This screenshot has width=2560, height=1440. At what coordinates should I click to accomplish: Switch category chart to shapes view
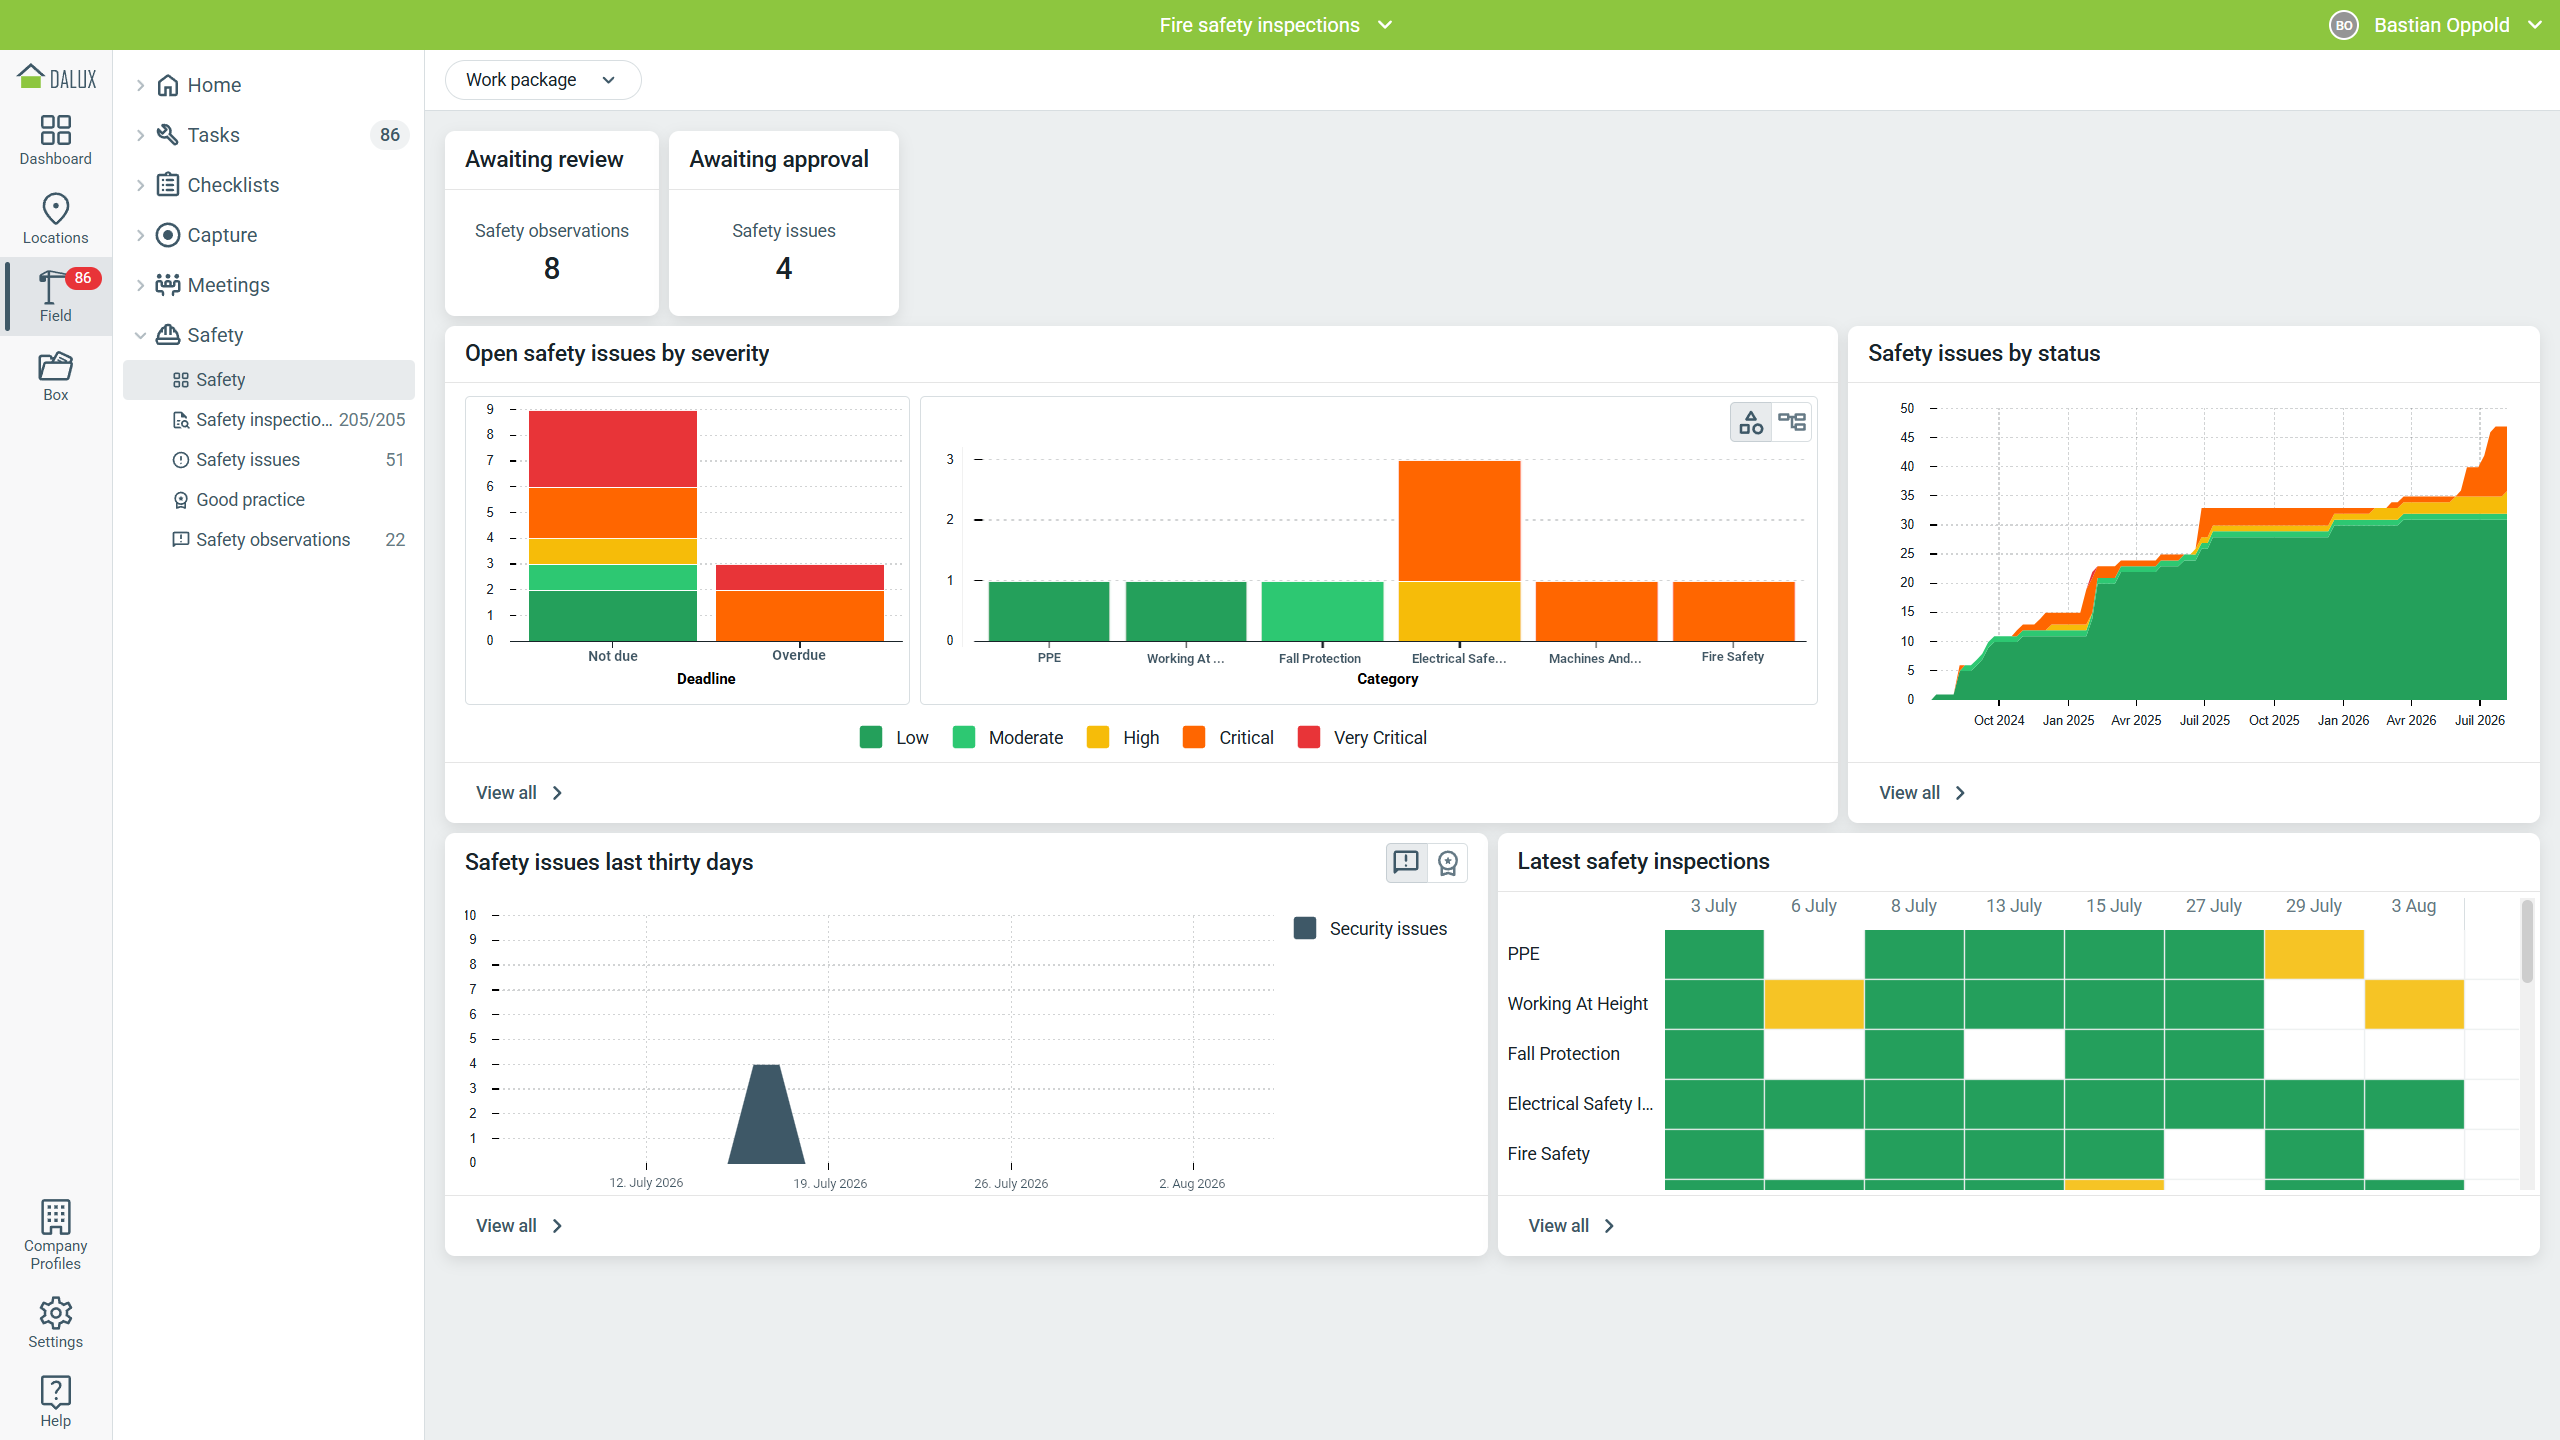click(x=1751, y=422)
